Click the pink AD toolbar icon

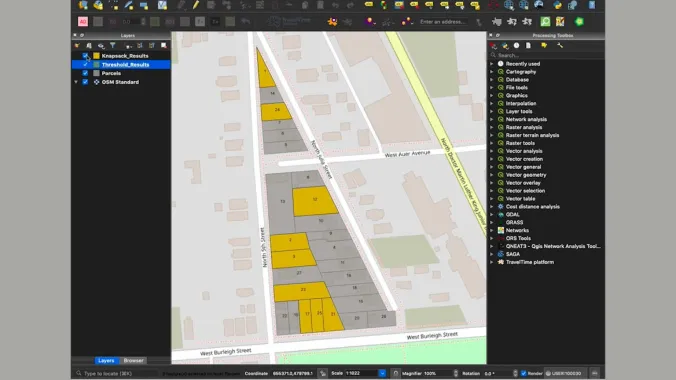(83, 22)
